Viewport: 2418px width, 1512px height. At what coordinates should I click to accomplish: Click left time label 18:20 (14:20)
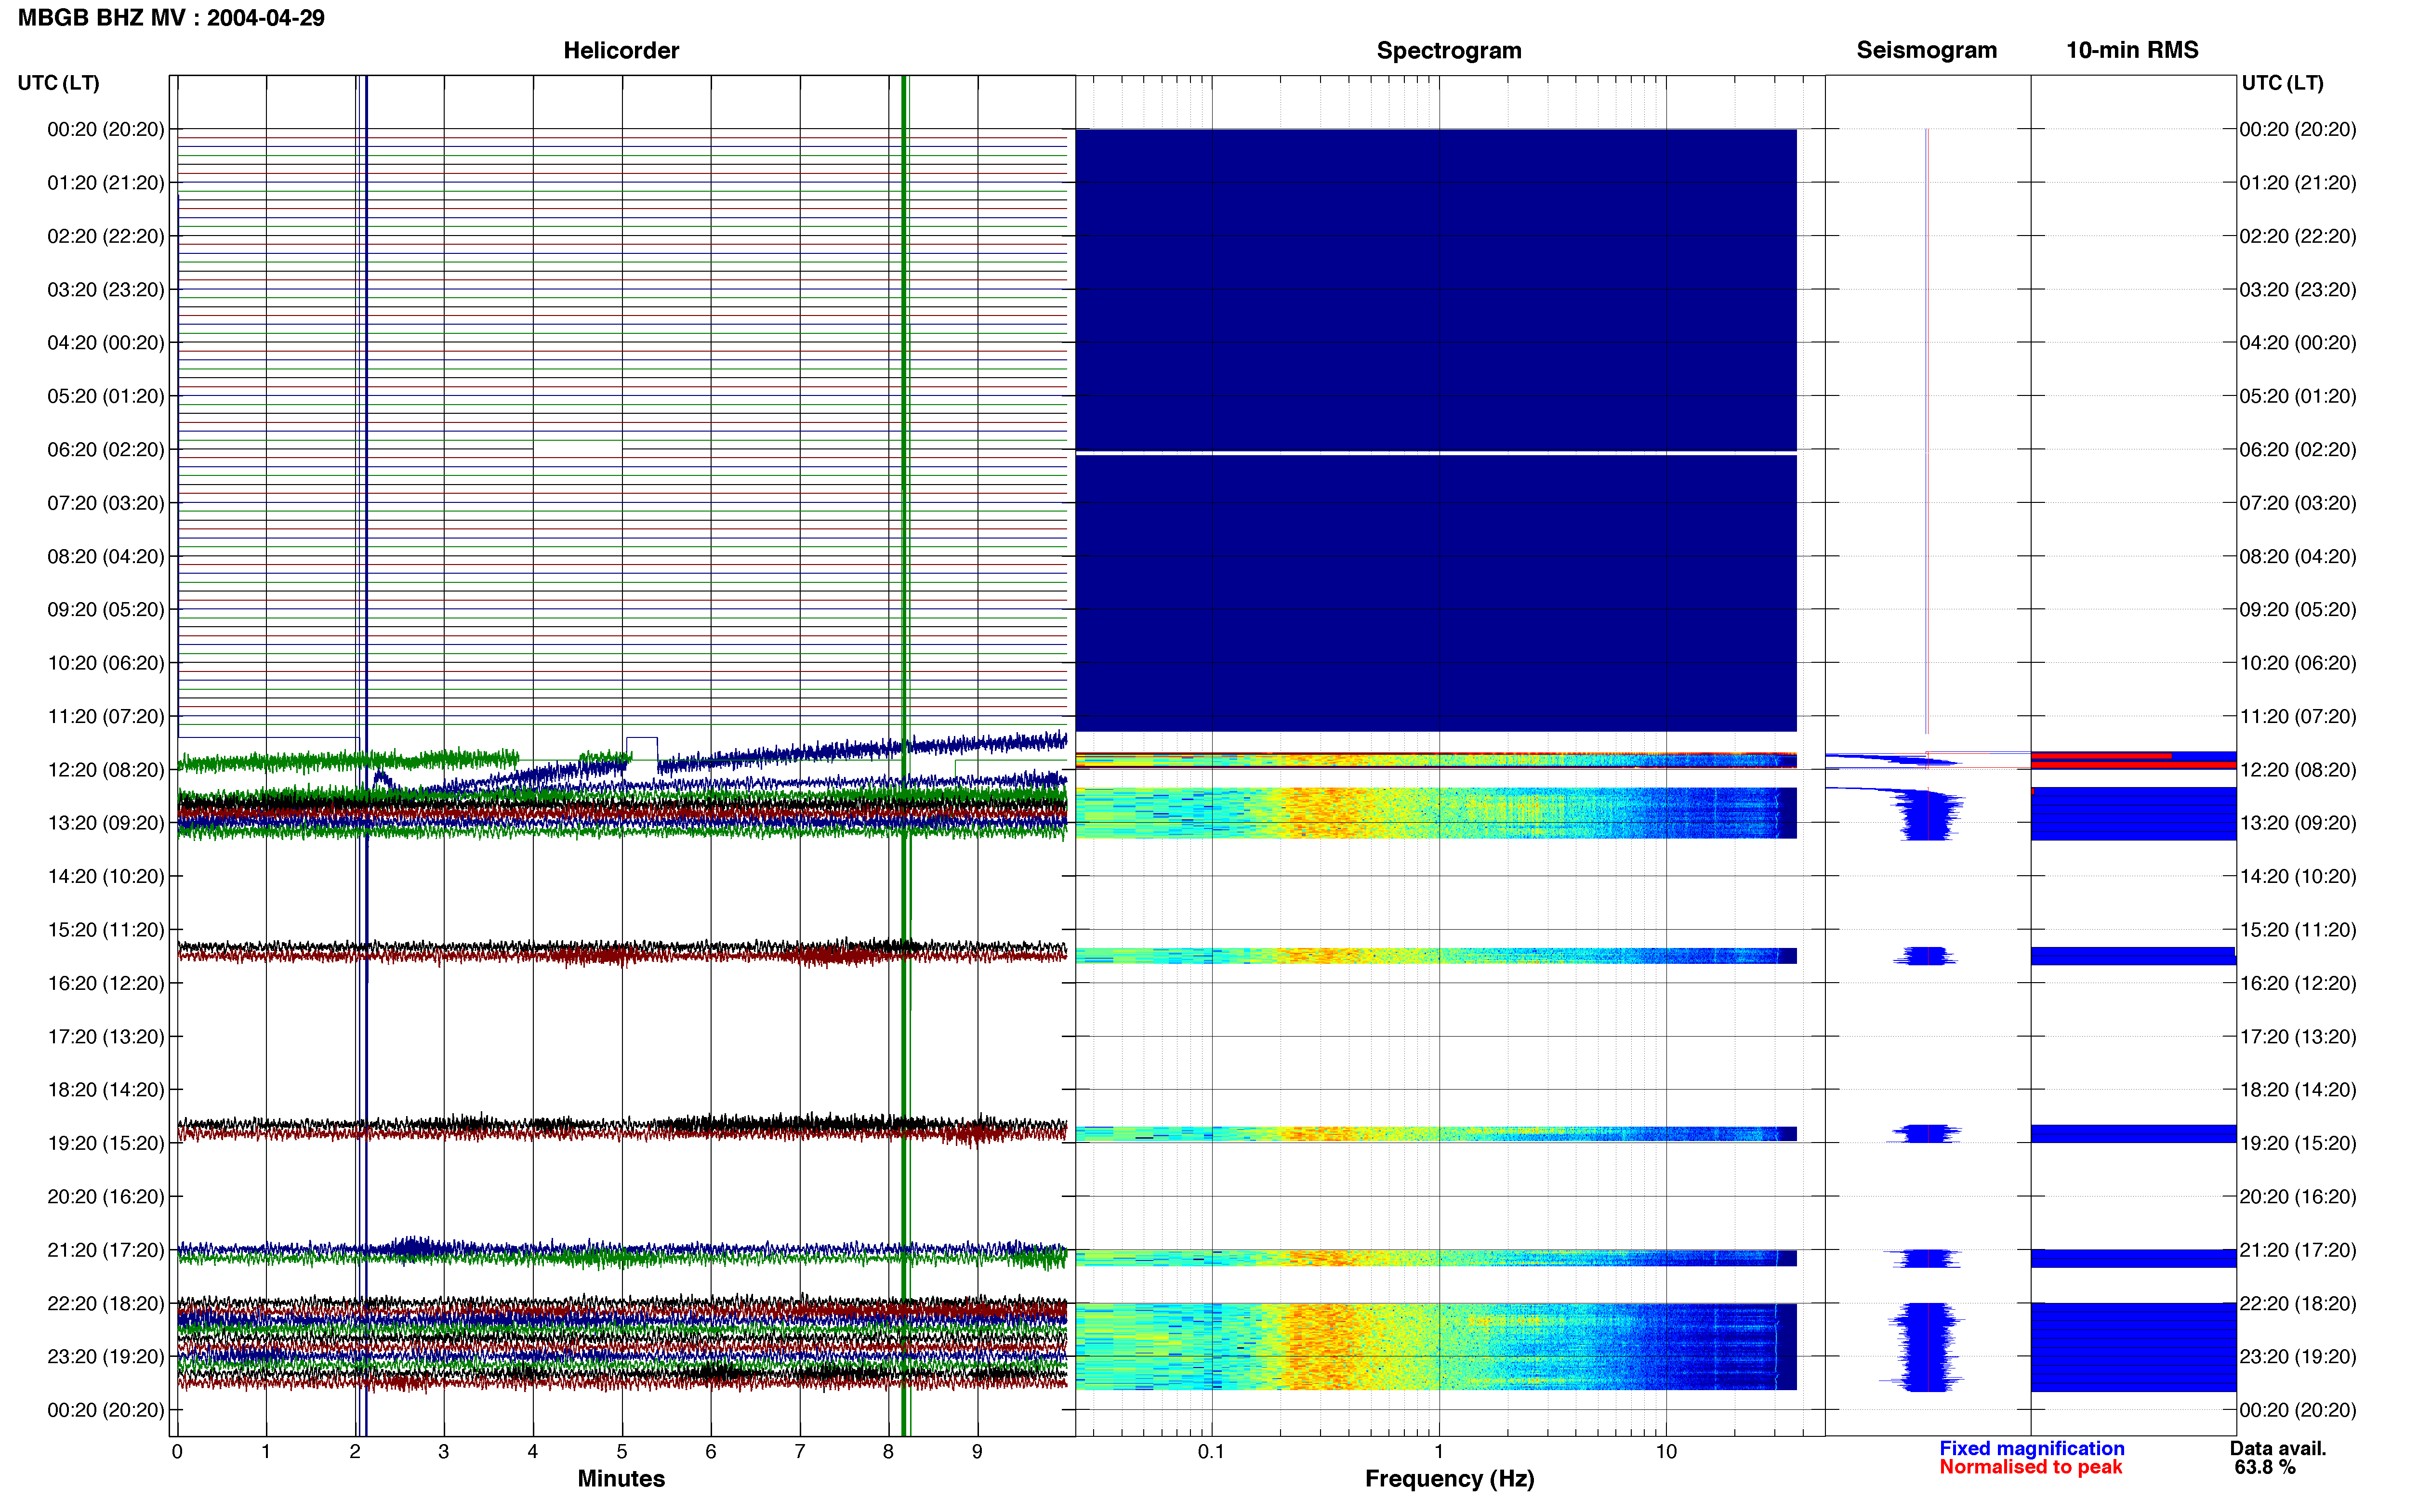[106, 1089]
